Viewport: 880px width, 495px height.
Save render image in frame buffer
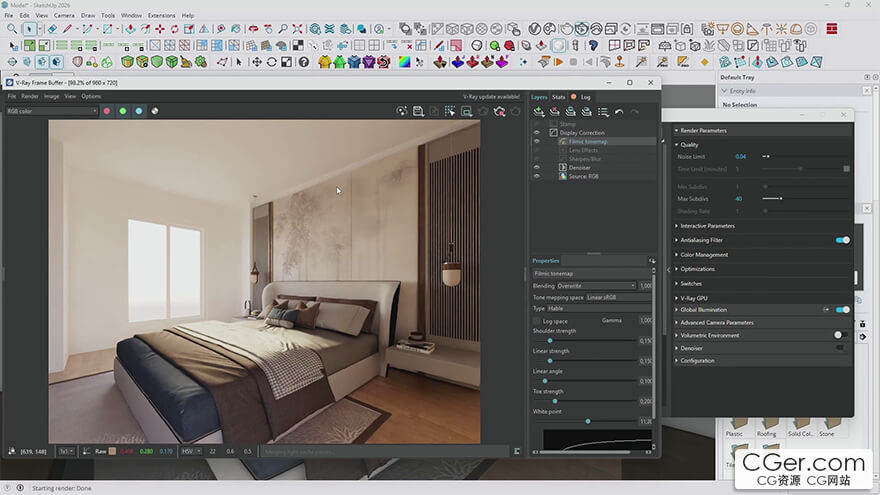(x=418, y=111)
